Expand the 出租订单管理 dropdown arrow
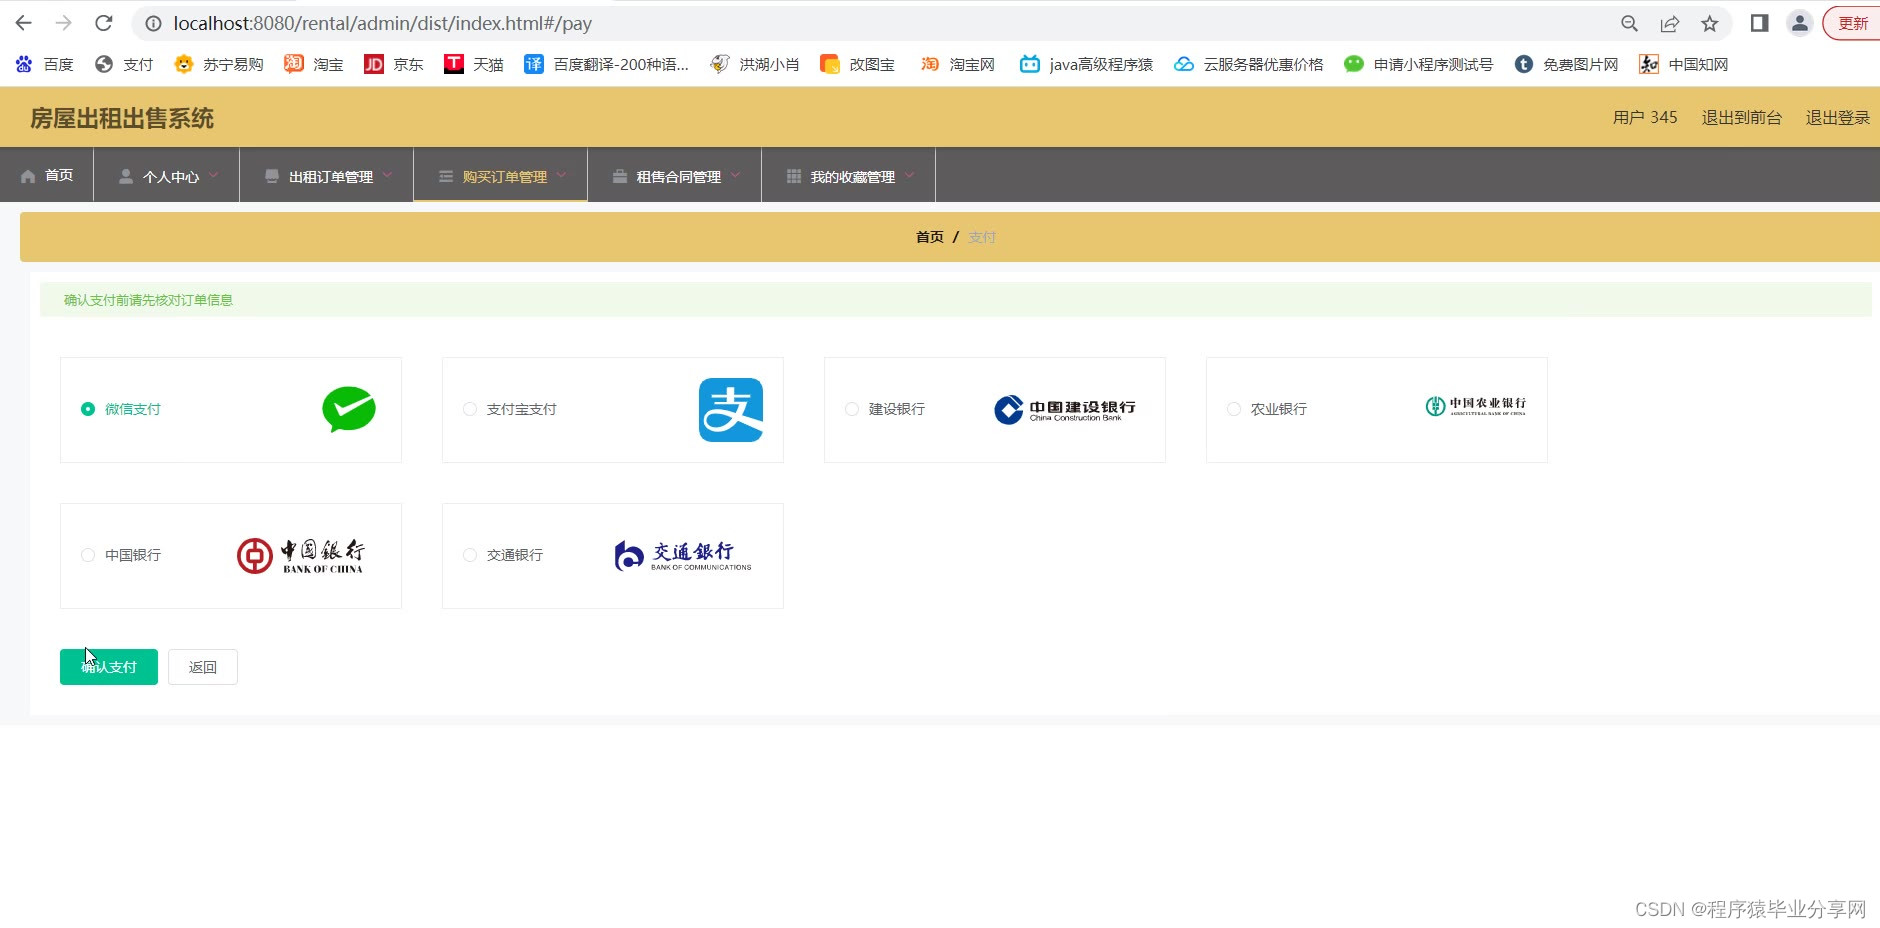This screenshot has width=1880, height=928. click(387, 175)
